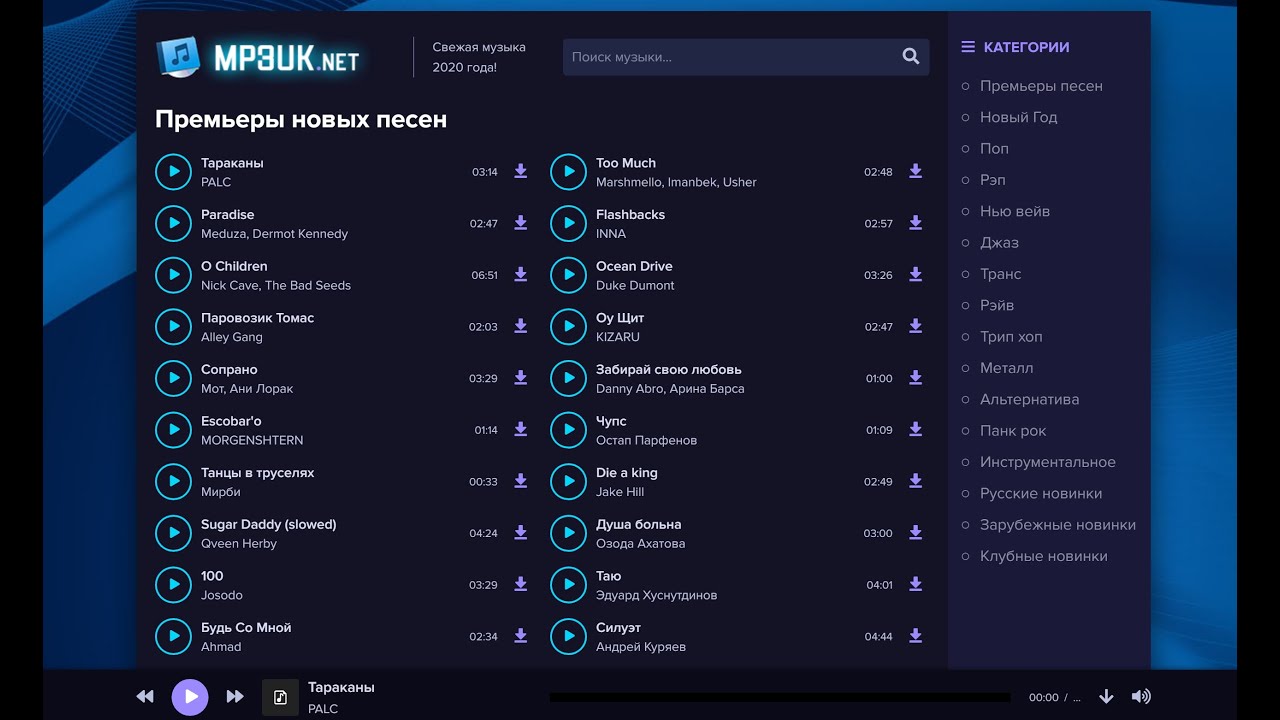Screen dimensions: 1280x720
Task: Play Будь Со Мной by Ahmad
Action: 173,636
